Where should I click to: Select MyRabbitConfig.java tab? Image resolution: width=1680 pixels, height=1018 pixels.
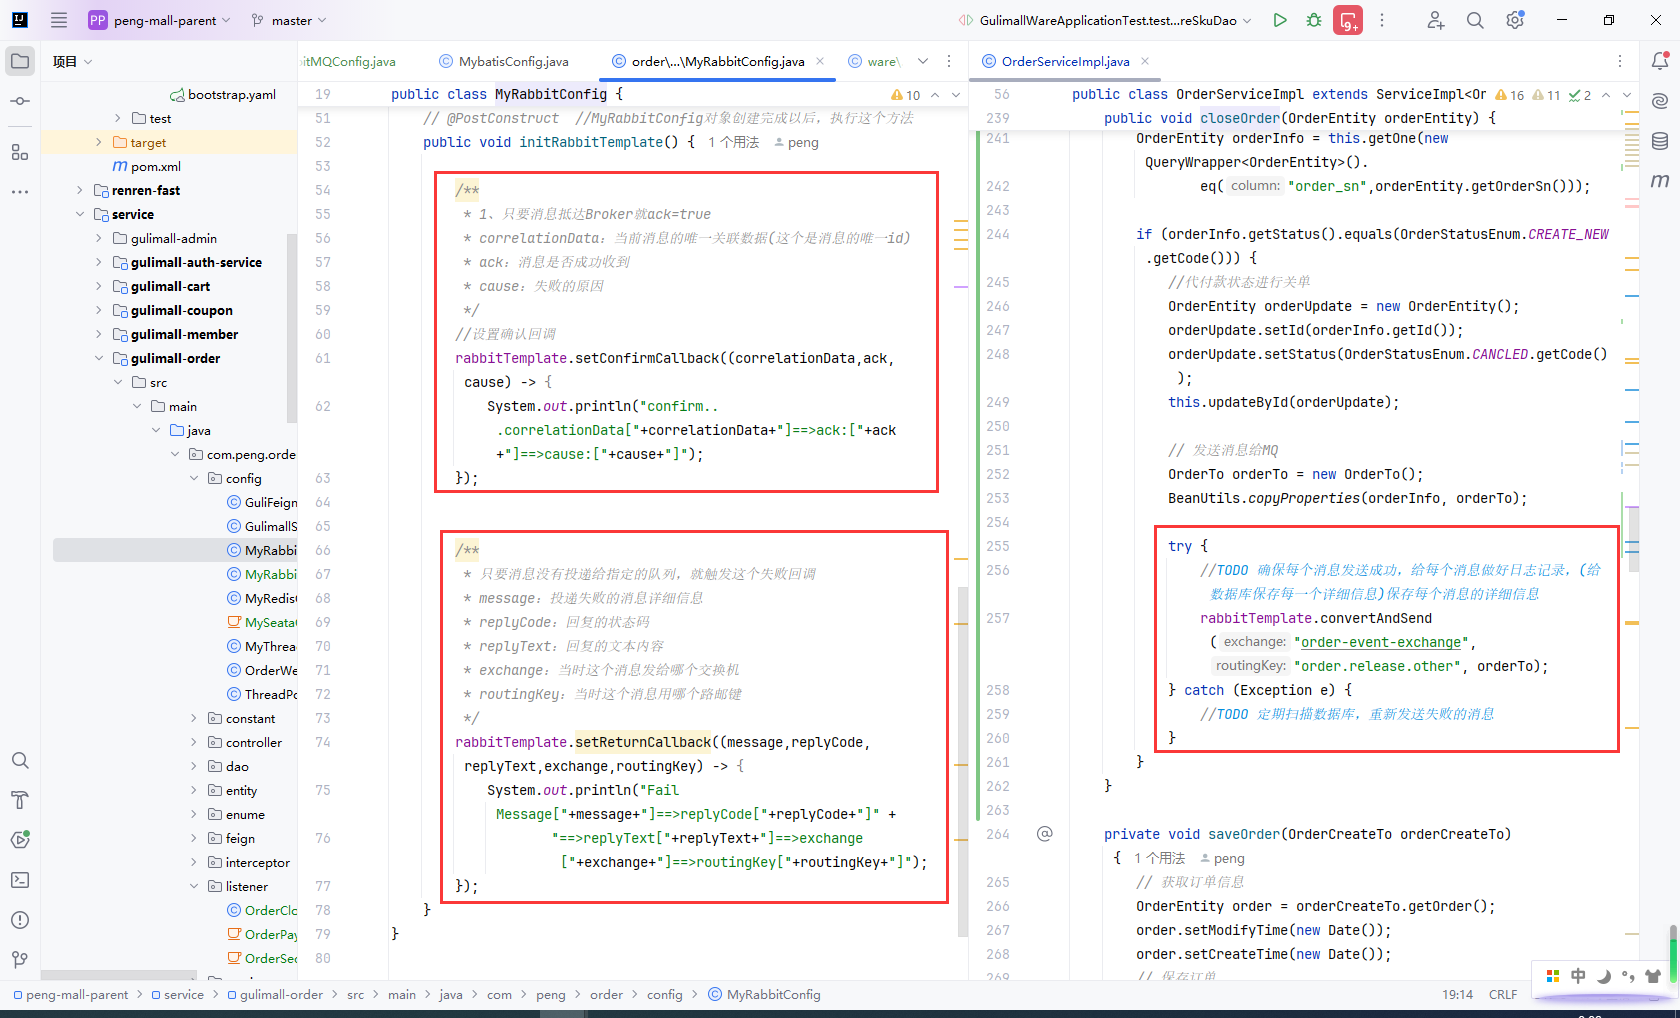coord(718,61)
